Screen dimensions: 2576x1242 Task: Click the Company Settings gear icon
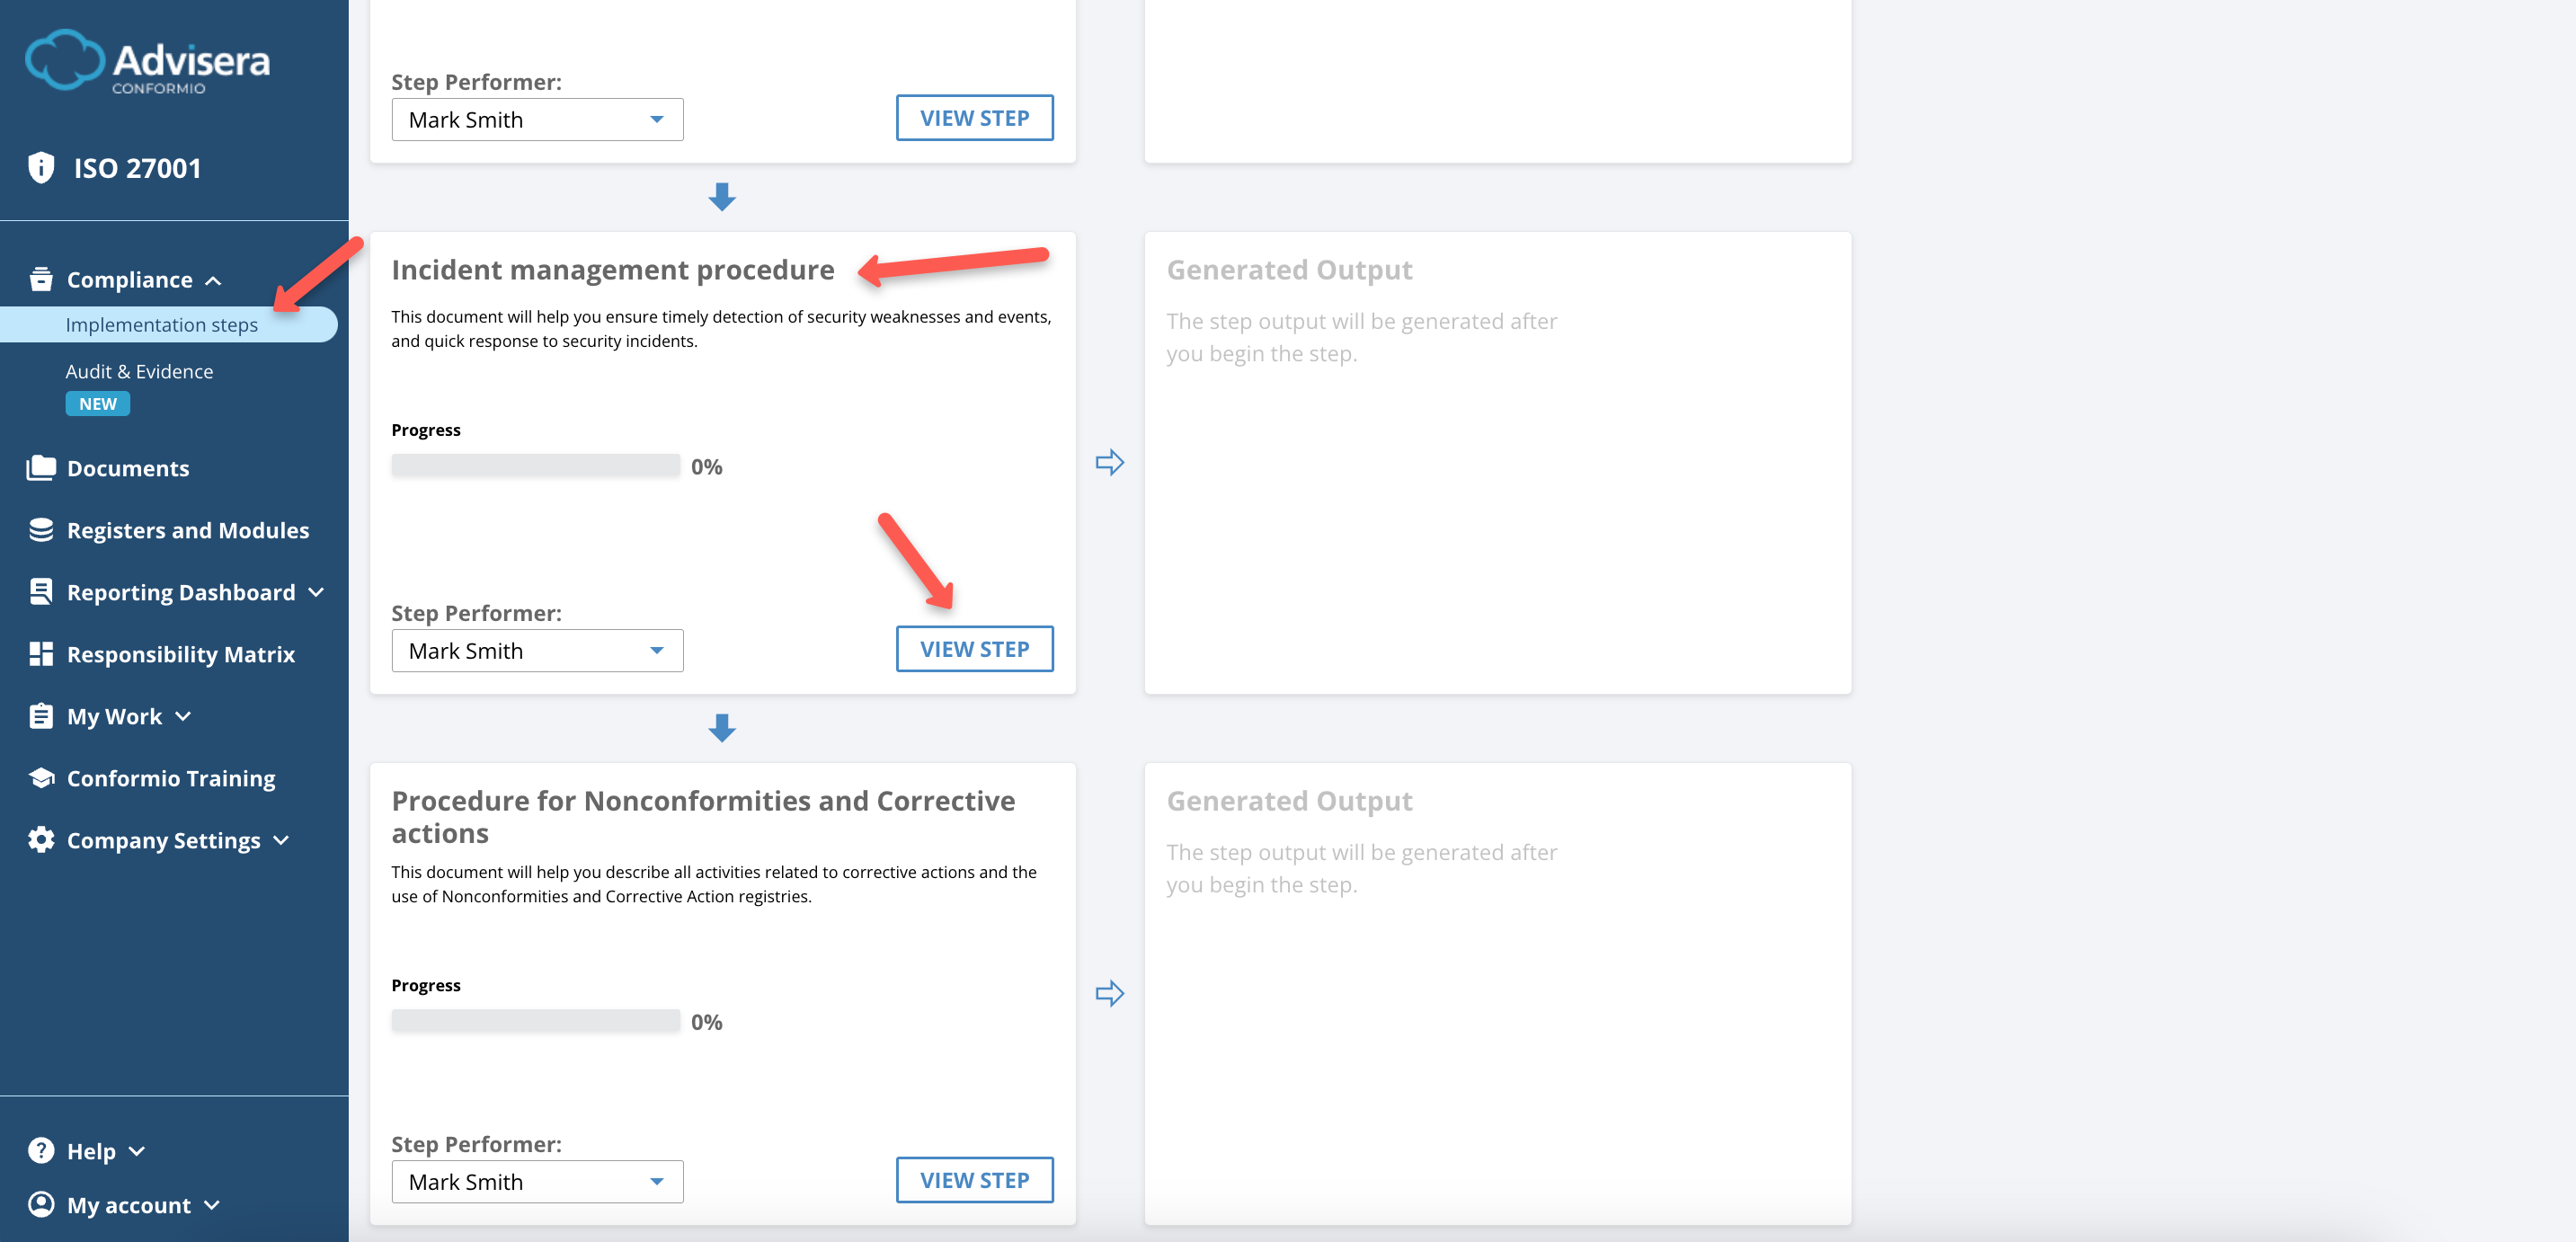[x=41, y=840]
